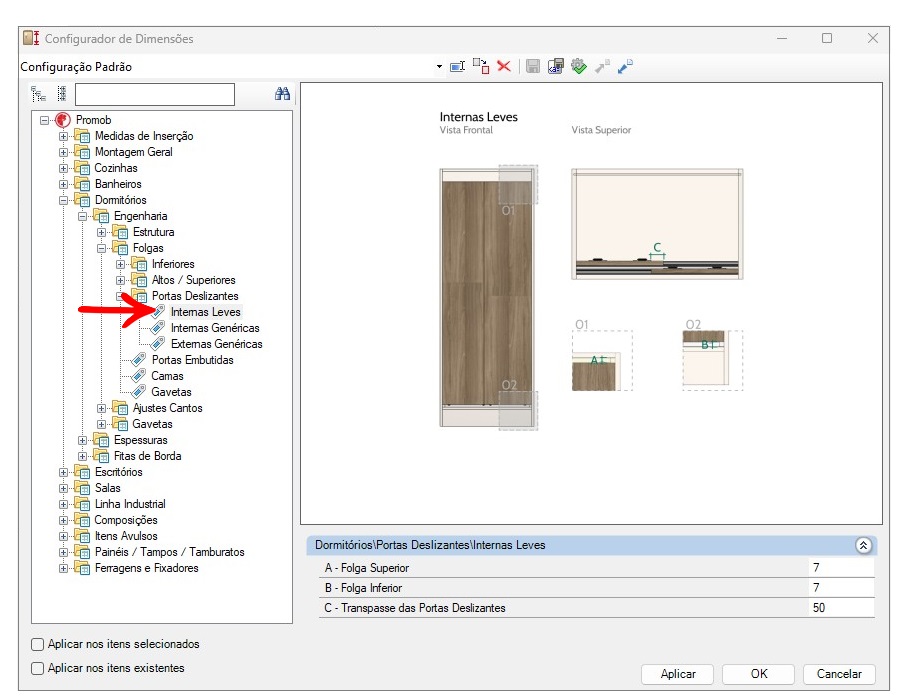Select Portas Embutidas tree item

click(x=192, y=360)
